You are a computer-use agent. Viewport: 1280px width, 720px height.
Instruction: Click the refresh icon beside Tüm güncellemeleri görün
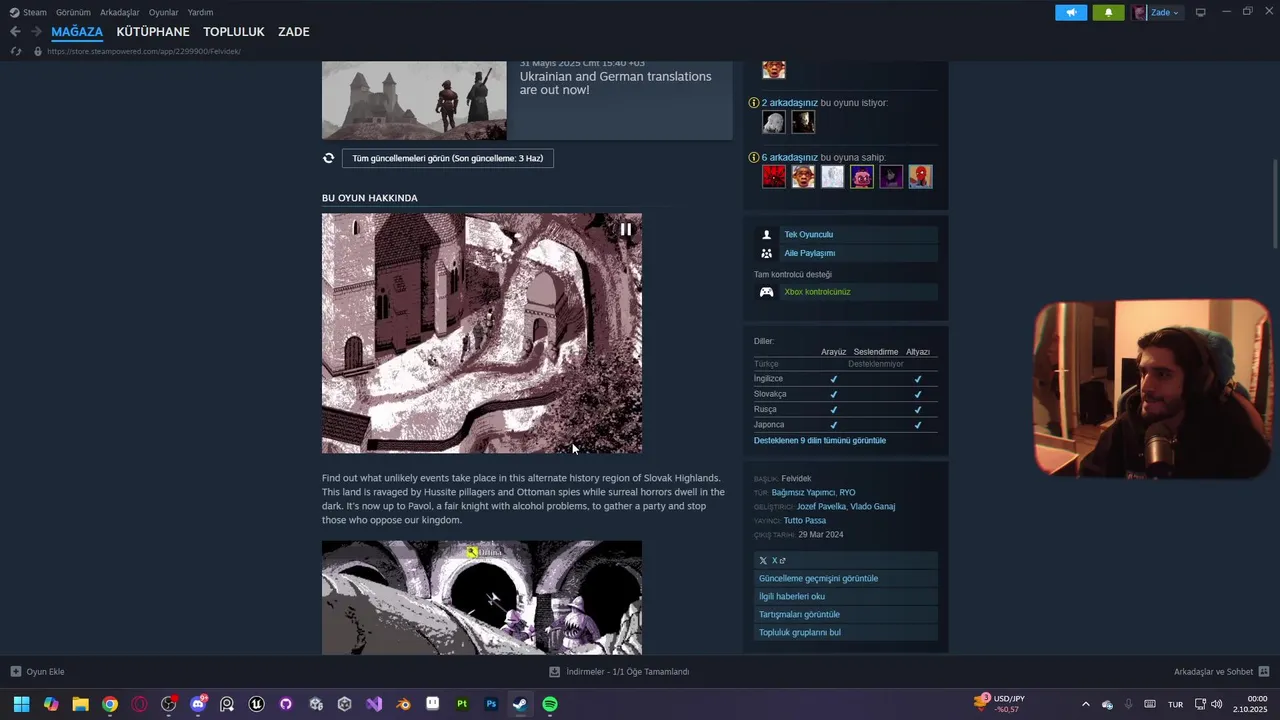point(328,158)
